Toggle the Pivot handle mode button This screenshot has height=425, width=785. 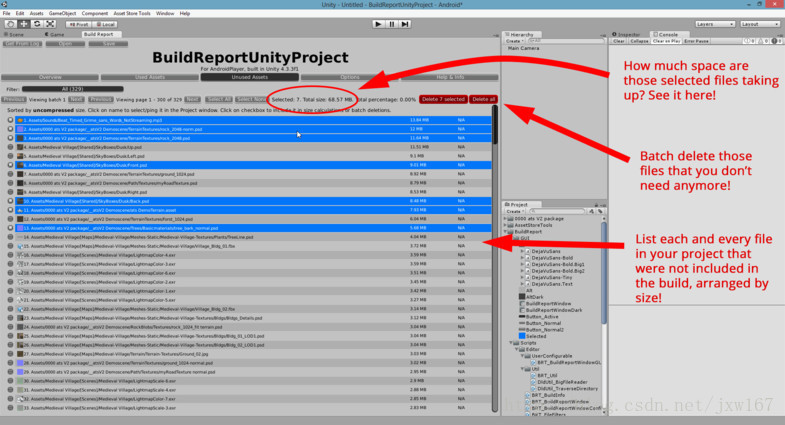[x=79, y=24]
